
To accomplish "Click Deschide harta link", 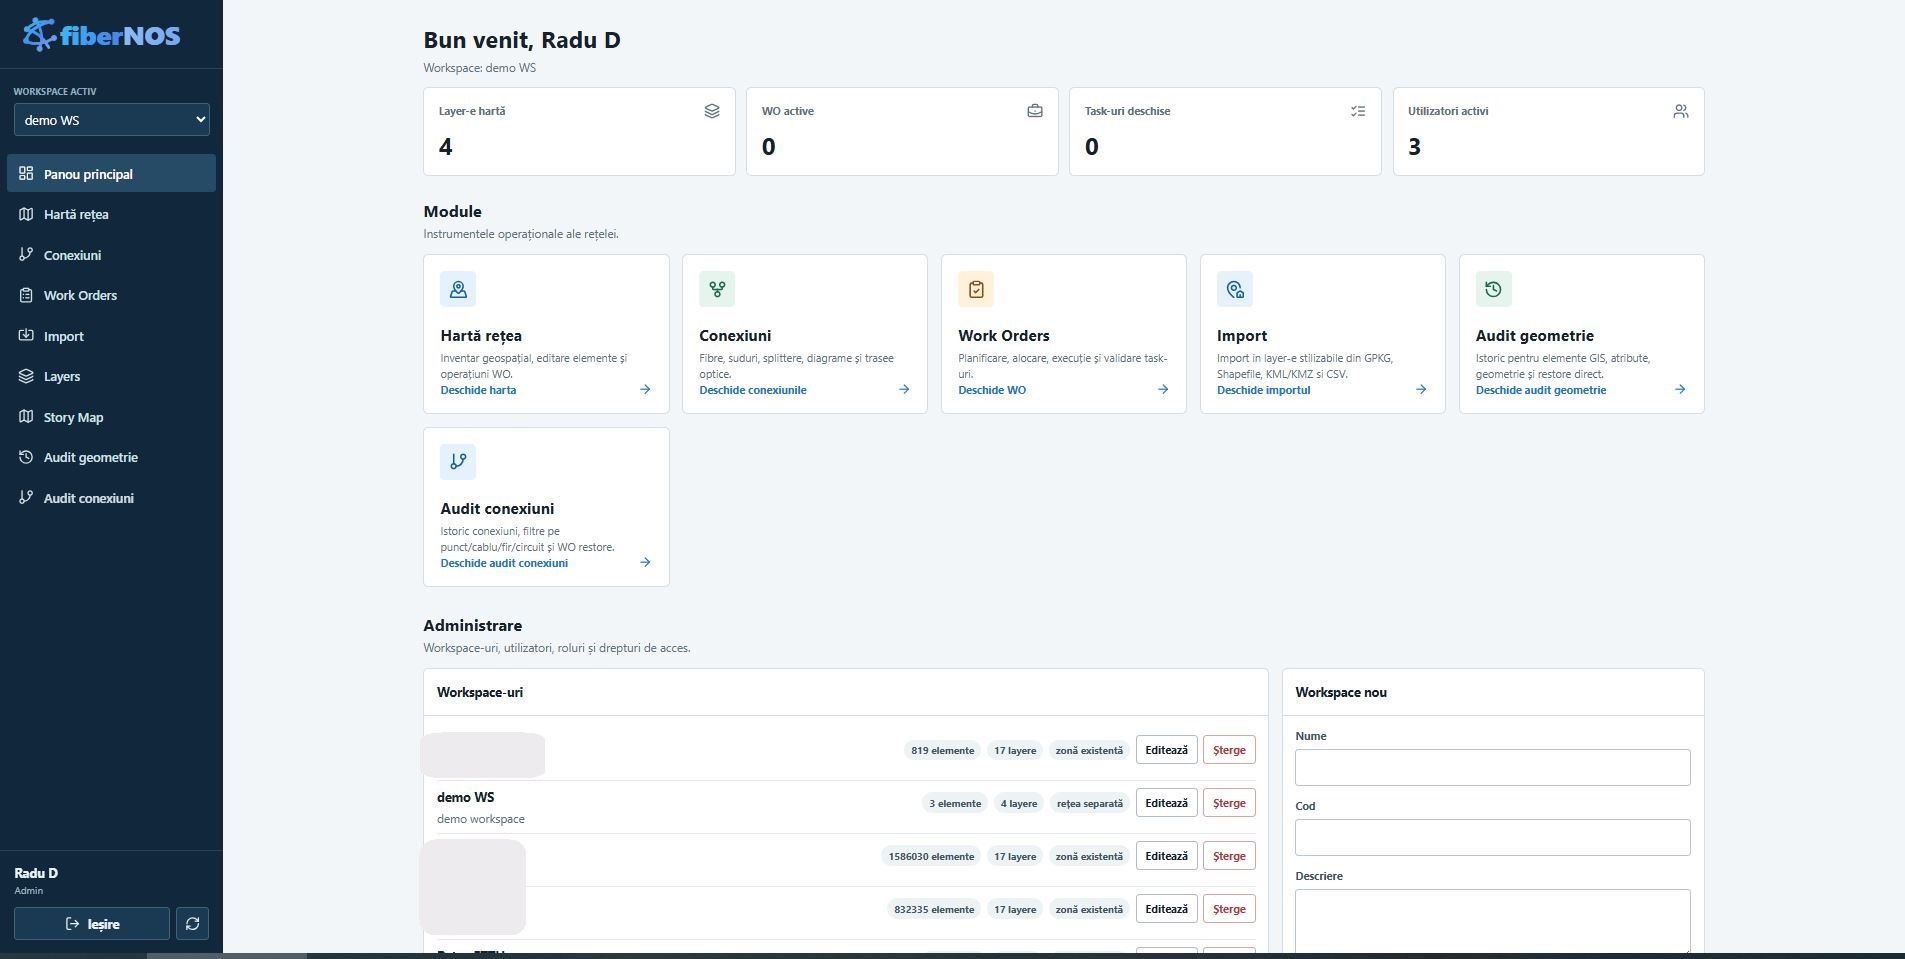I will click(478, 390).
